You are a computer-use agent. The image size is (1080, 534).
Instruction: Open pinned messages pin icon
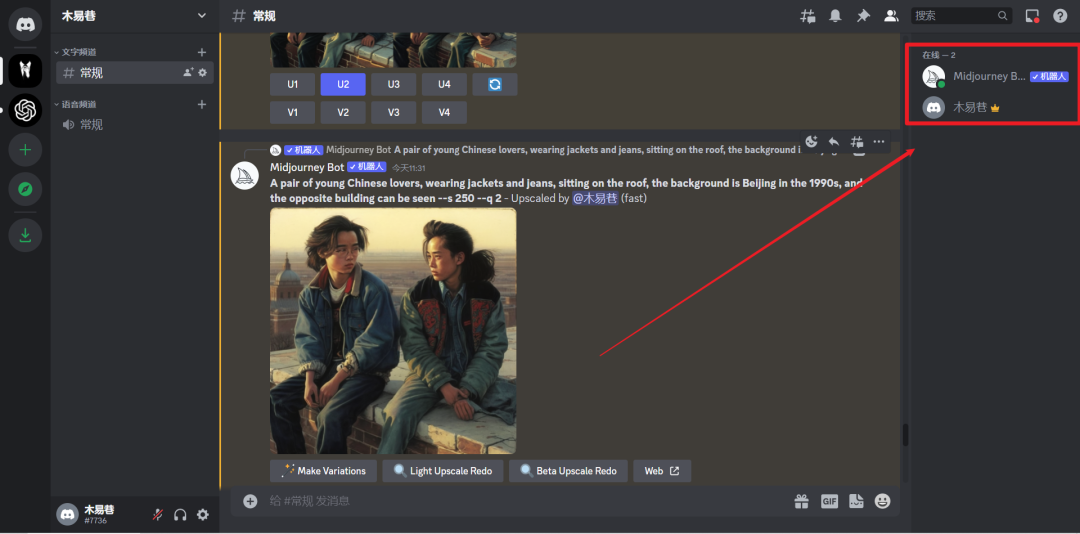(863, 16)
